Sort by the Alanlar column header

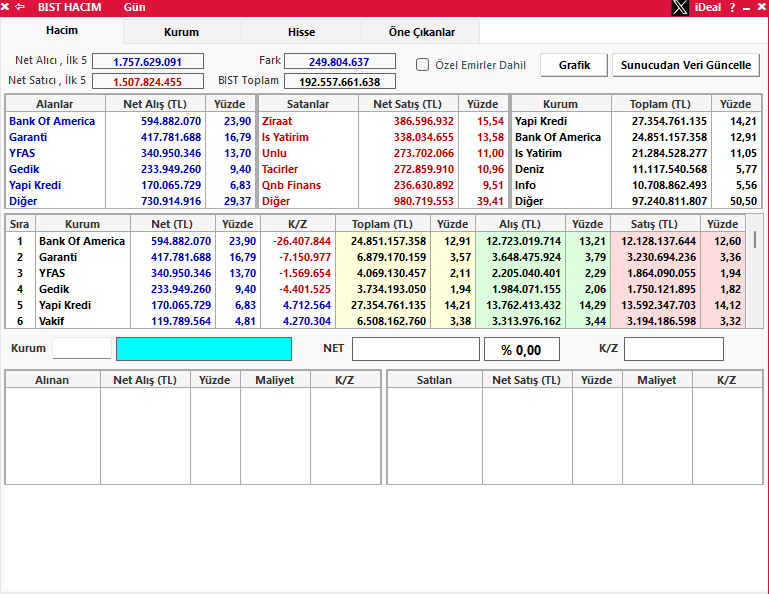coord(55,104)
